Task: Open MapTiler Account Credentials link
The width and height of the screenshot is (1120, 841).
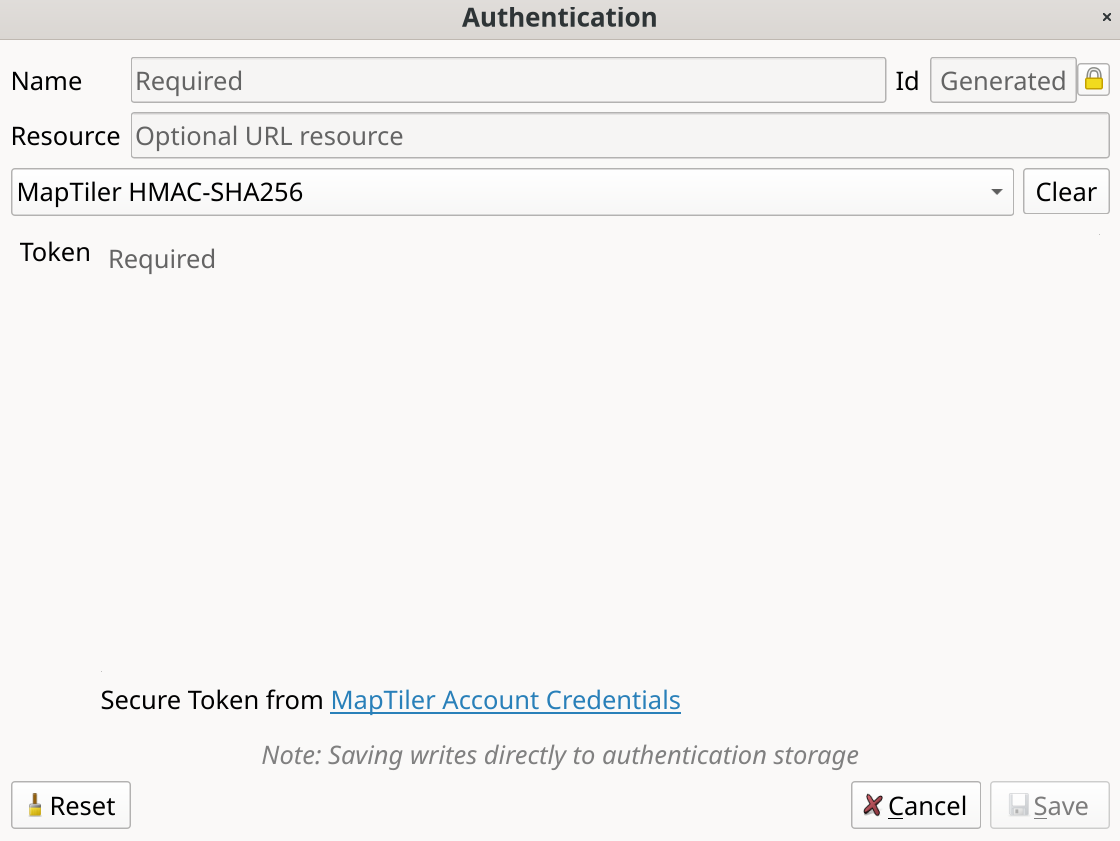Action: pos(505,700)
